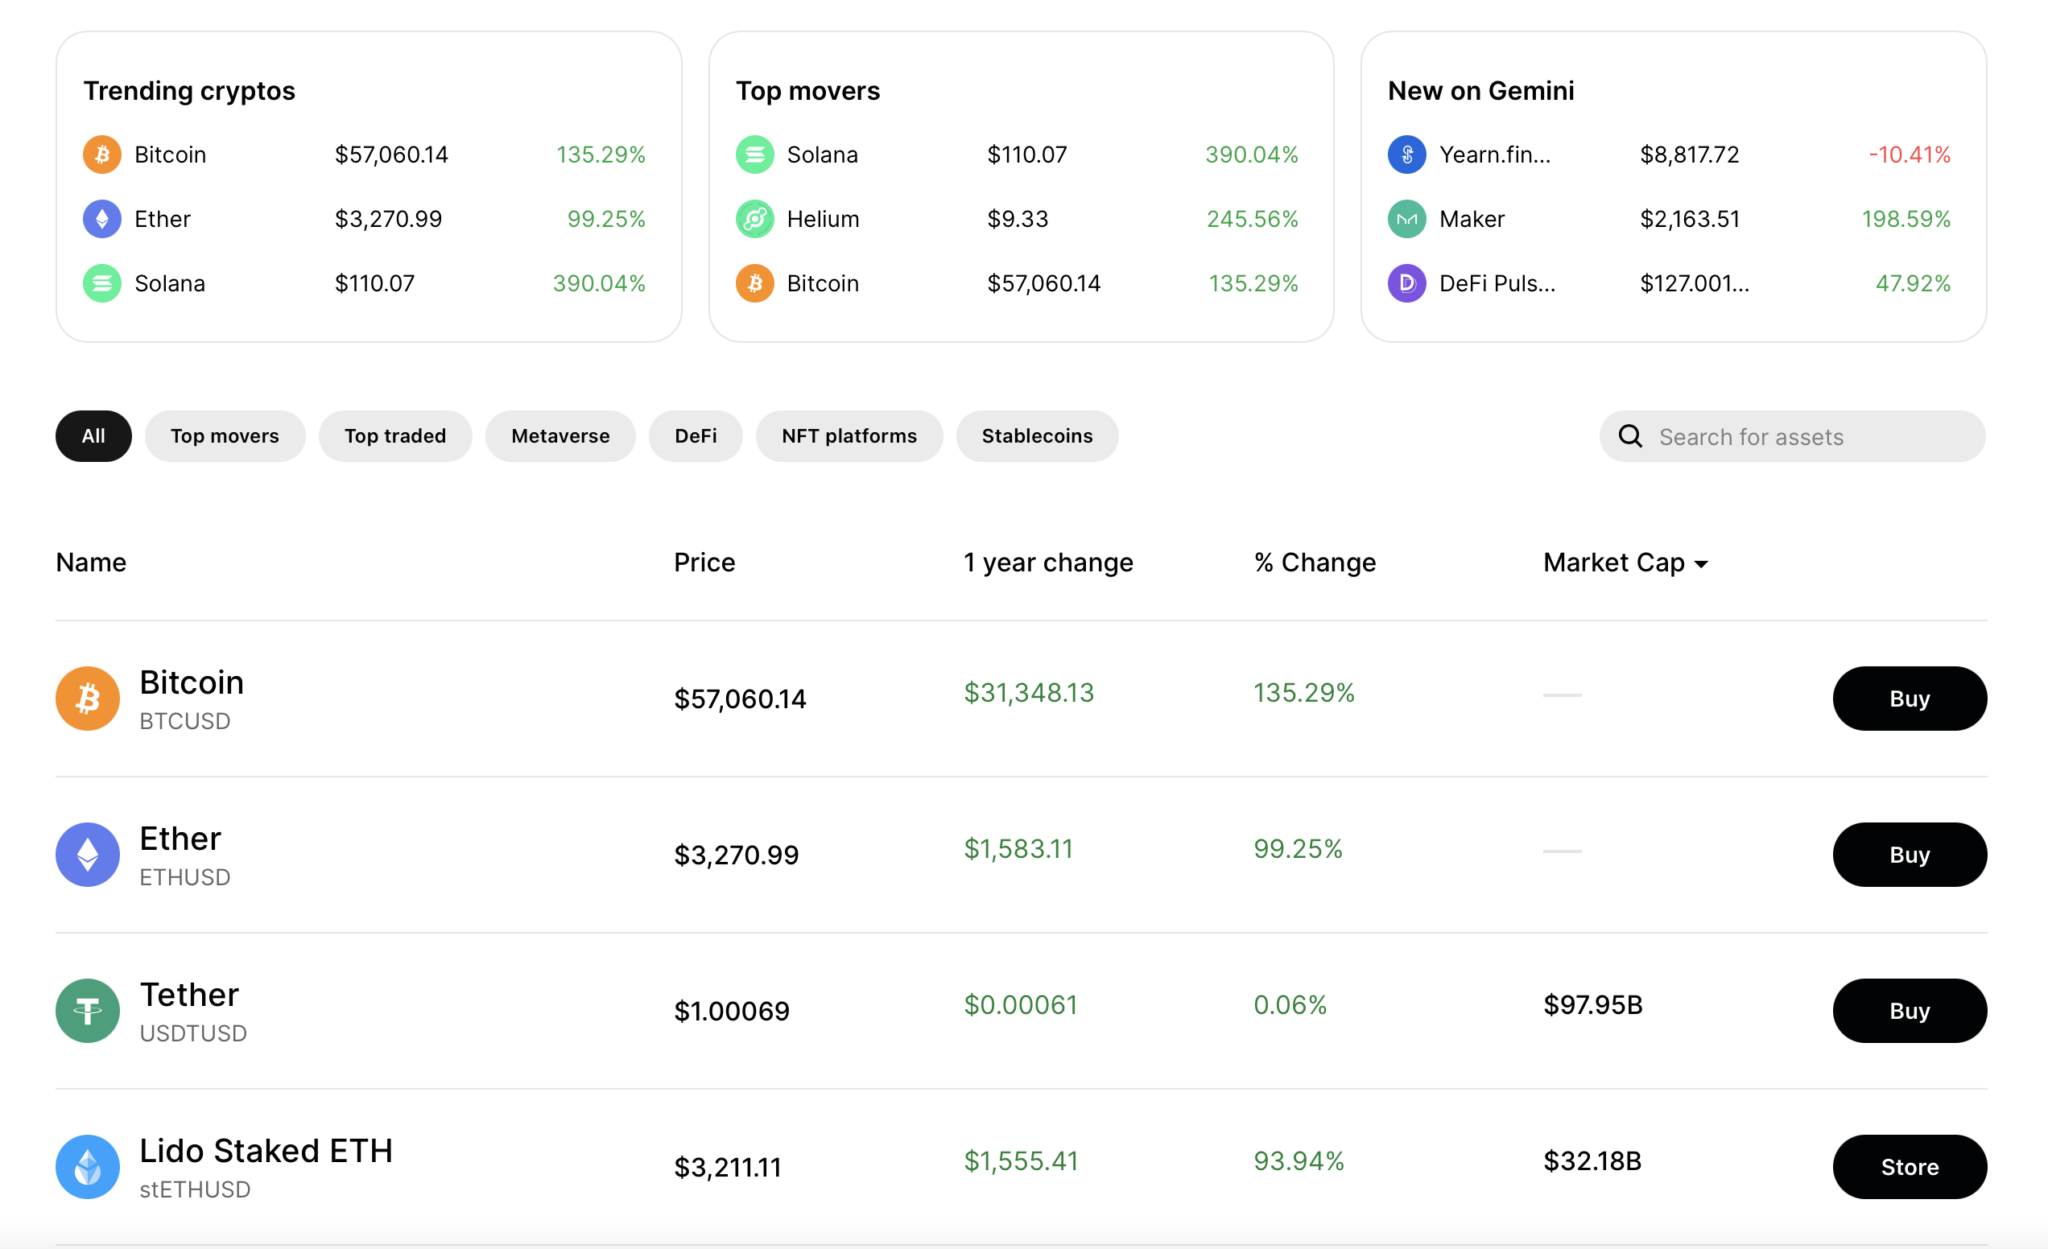Click Yearn.finance icon in New on Gemini
This screenshot has height=1249, width=2048.
click(1407, 155)
